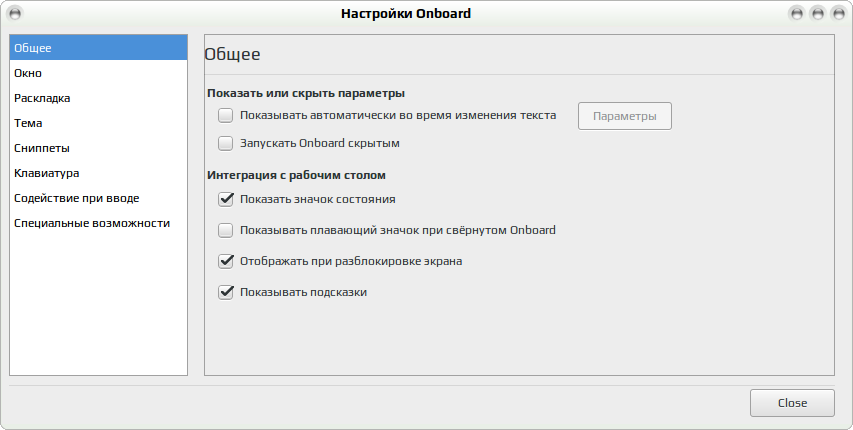This screenshot has width=853, height=430.
Task: Open Содействие при вводе section
Action: 98,198
